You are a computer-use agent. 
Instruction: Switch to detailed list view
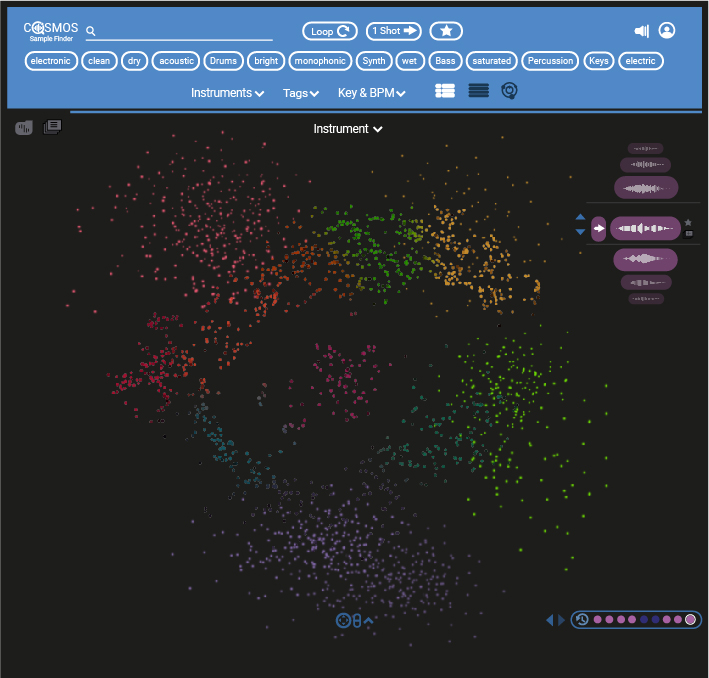[x=445, y=91]
